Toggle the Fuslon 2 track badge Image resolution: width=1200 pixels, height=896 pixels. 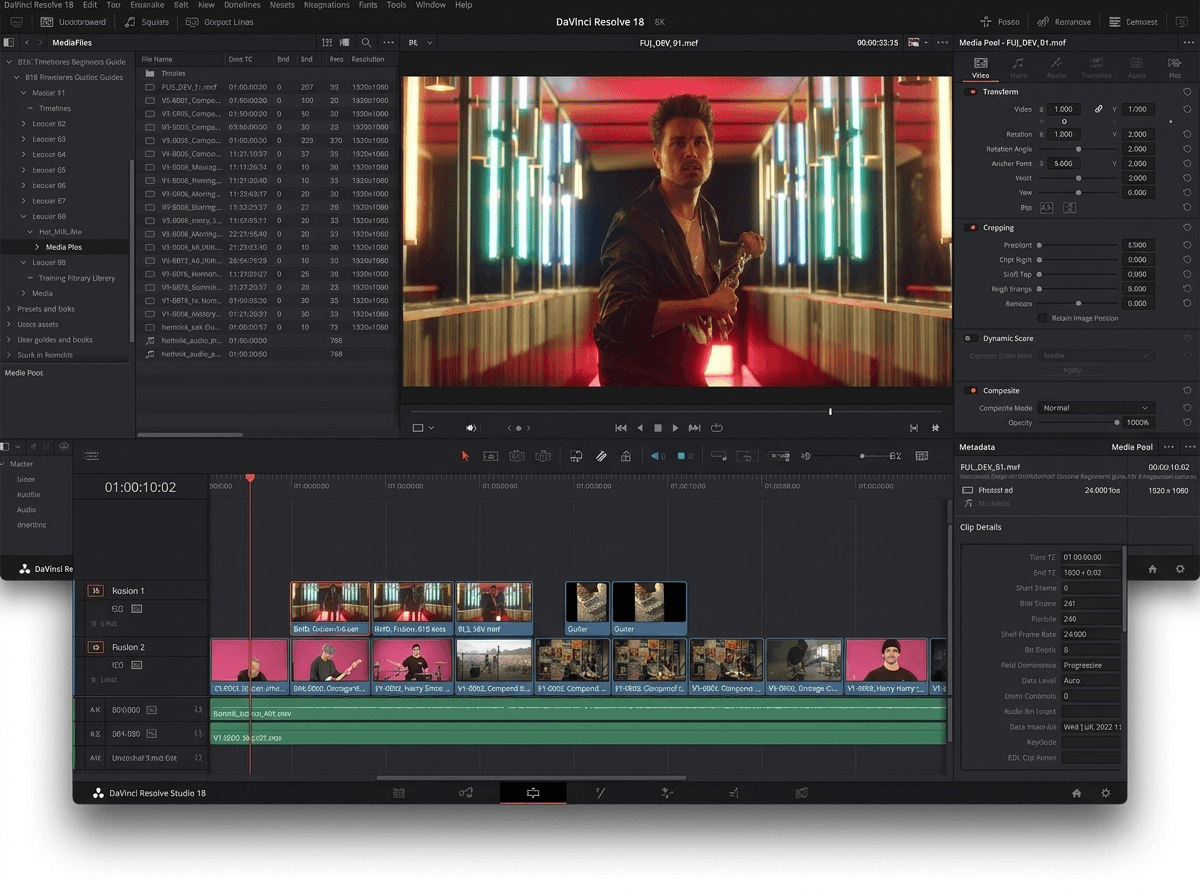coord(96,647)
